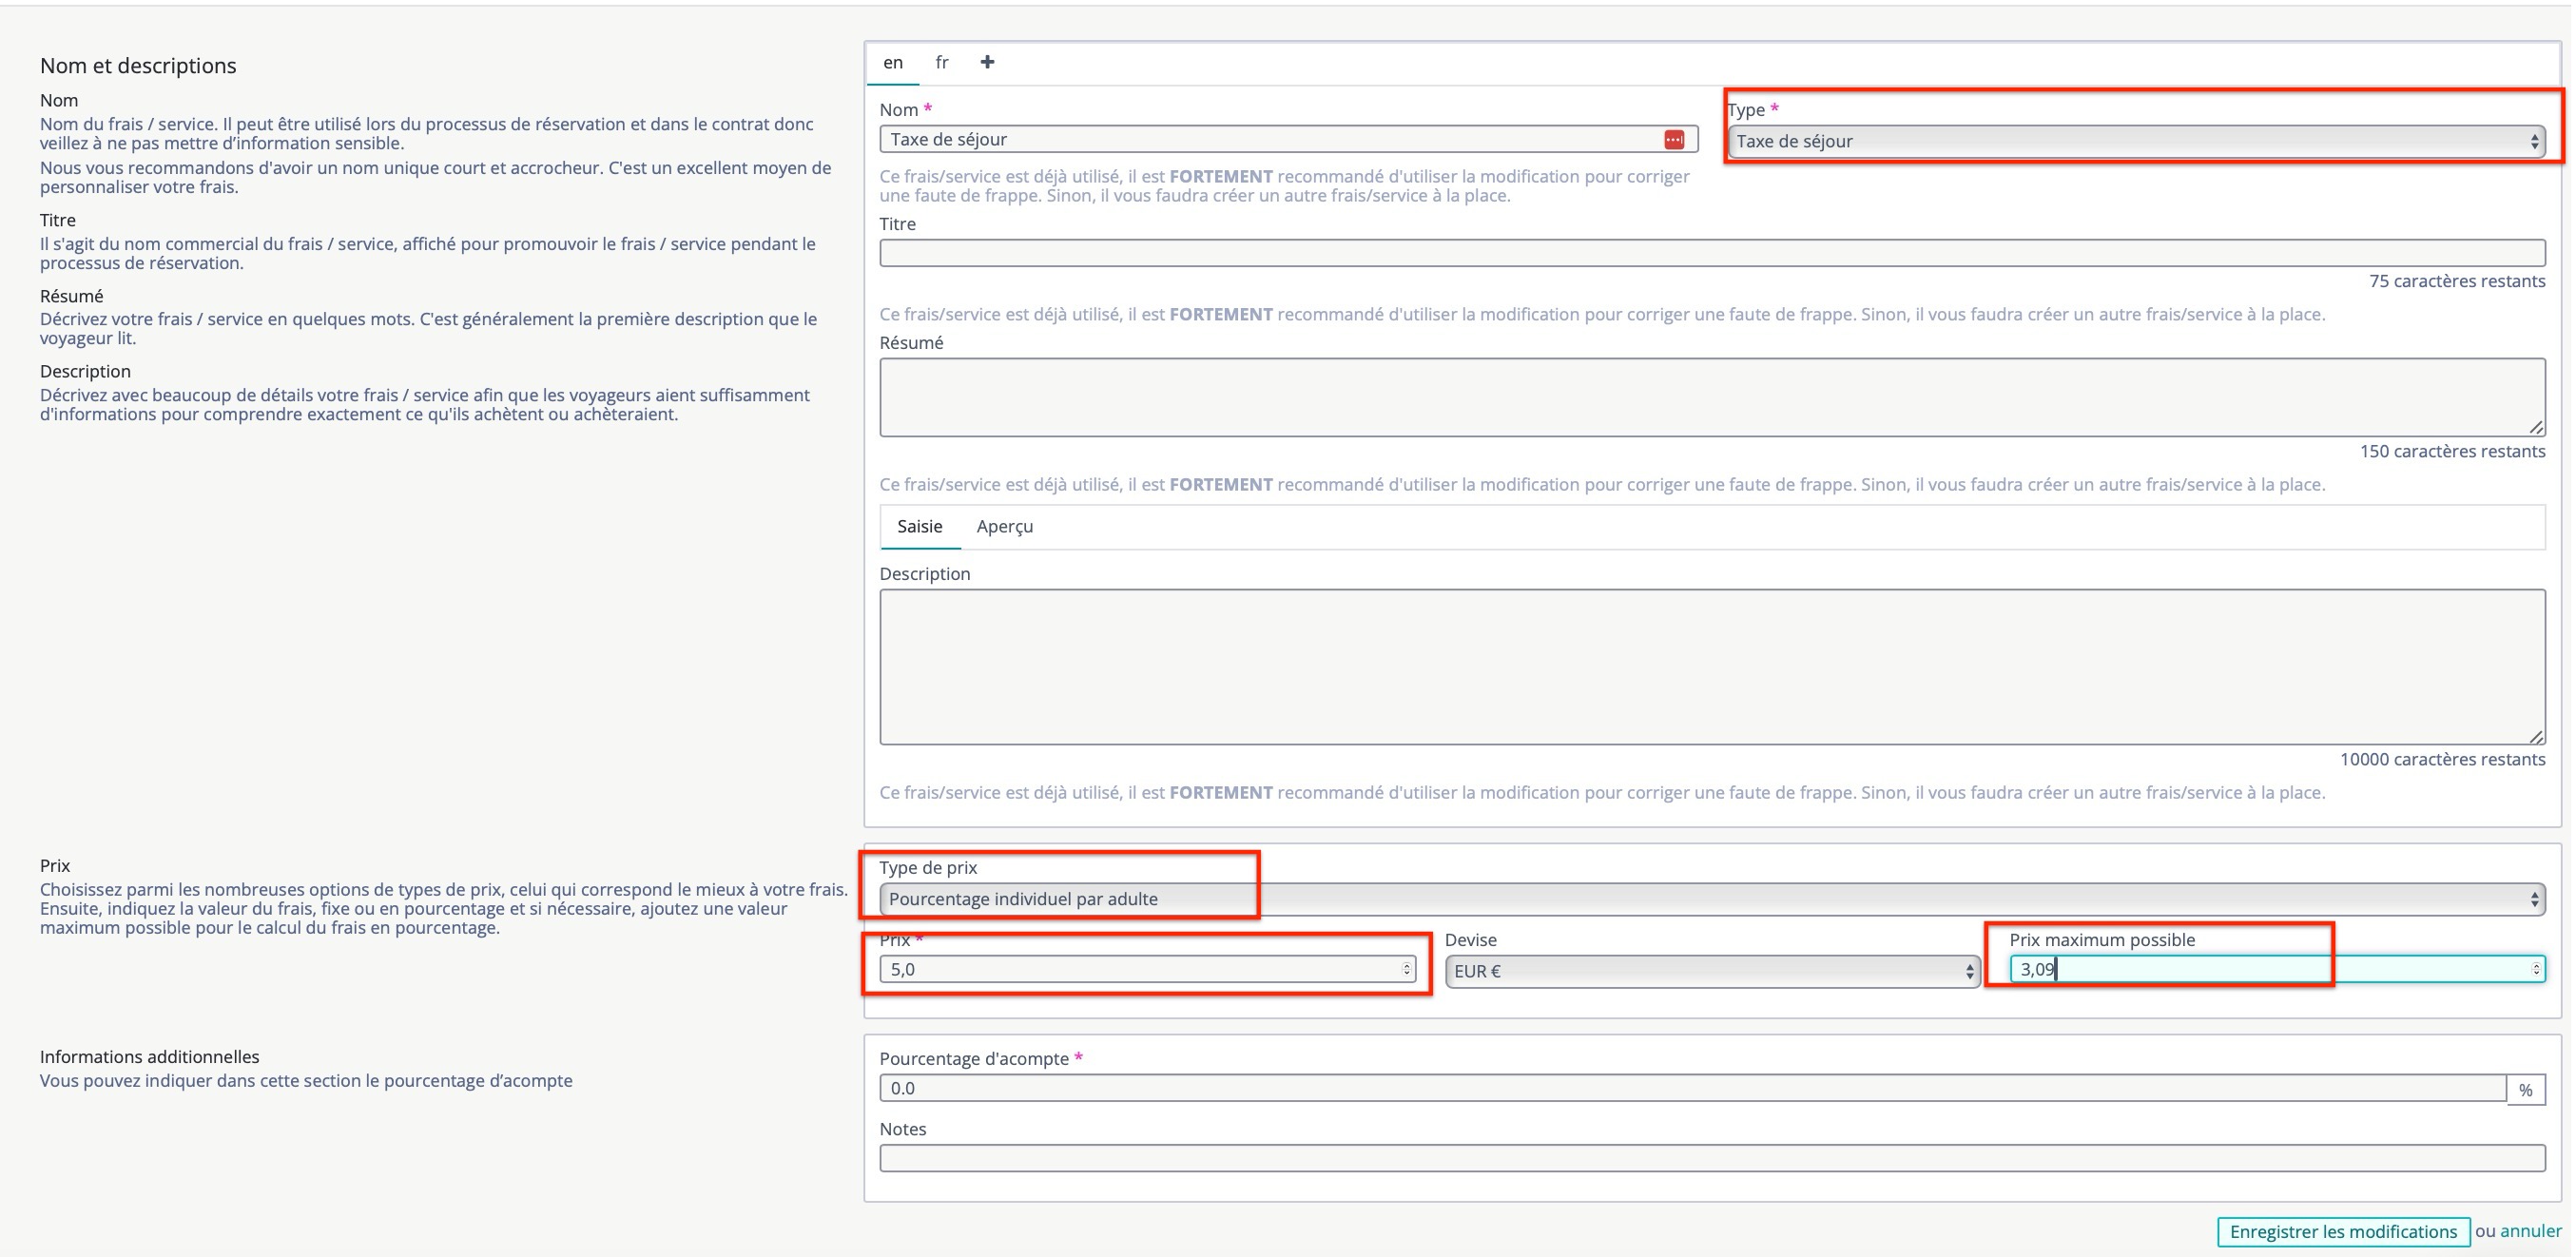Click Prix maximum possible stepper arrows
The width and height of the screenshot is (2576, 1257).
(x=2535, y=969)
